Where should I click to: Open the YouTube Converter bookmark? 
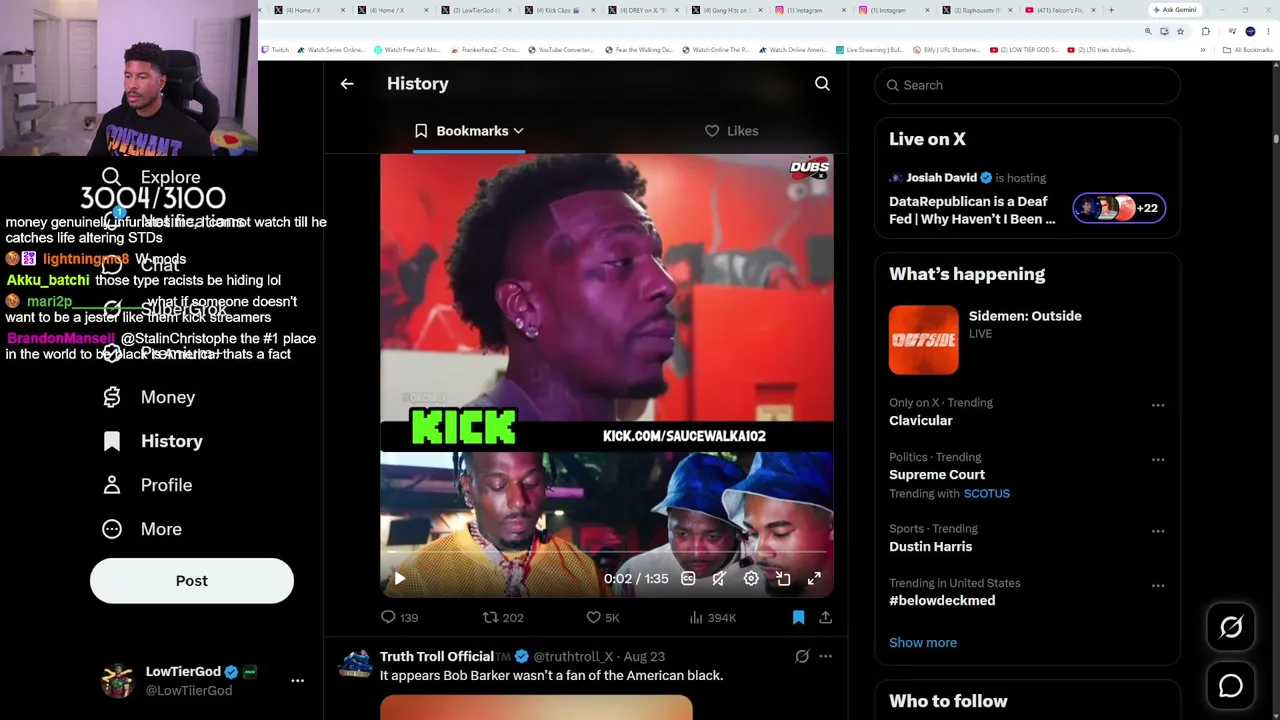tap(560, 50)
